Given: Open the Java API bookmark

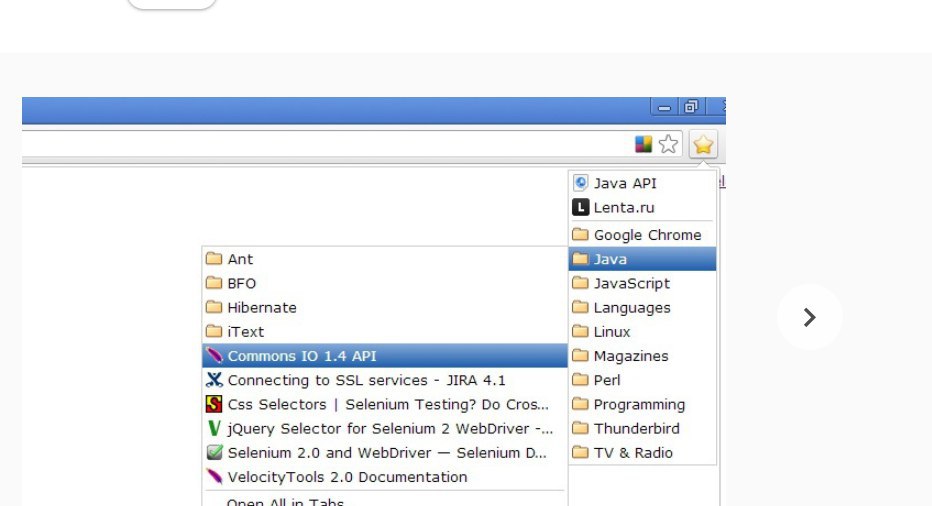Looking at the screenshot, I should (x=643, y=183).
